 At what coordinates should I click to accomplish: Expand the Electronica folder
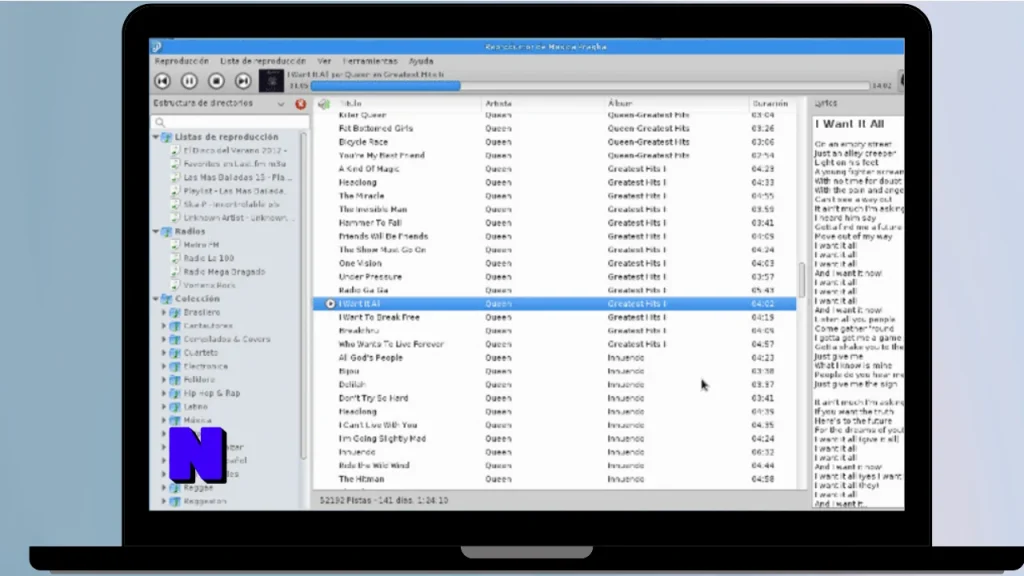tap(164, 366)
